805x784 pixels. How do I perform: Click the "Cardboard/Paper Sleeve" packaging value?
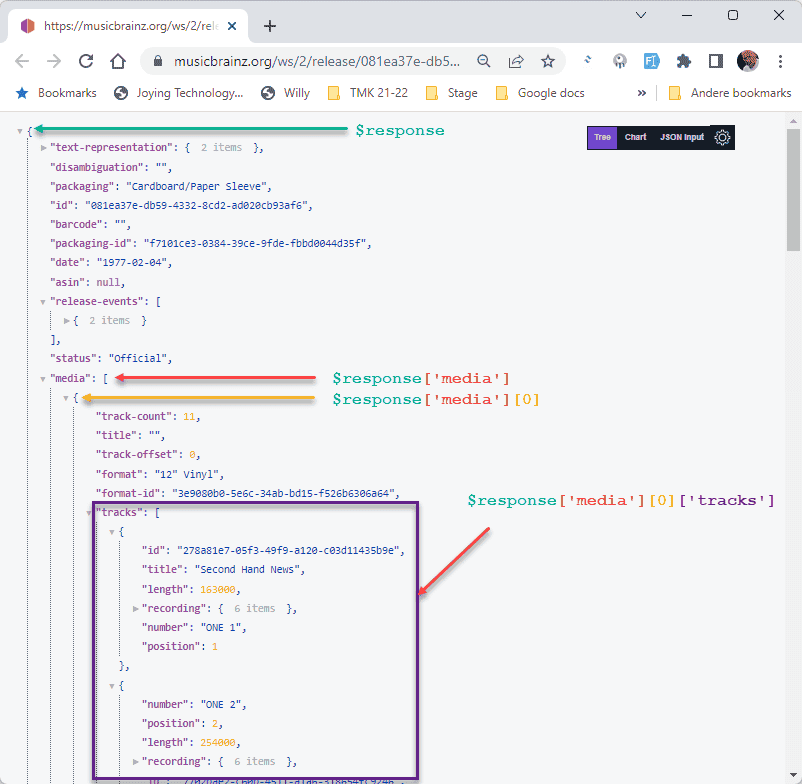(x=197, y=186)
